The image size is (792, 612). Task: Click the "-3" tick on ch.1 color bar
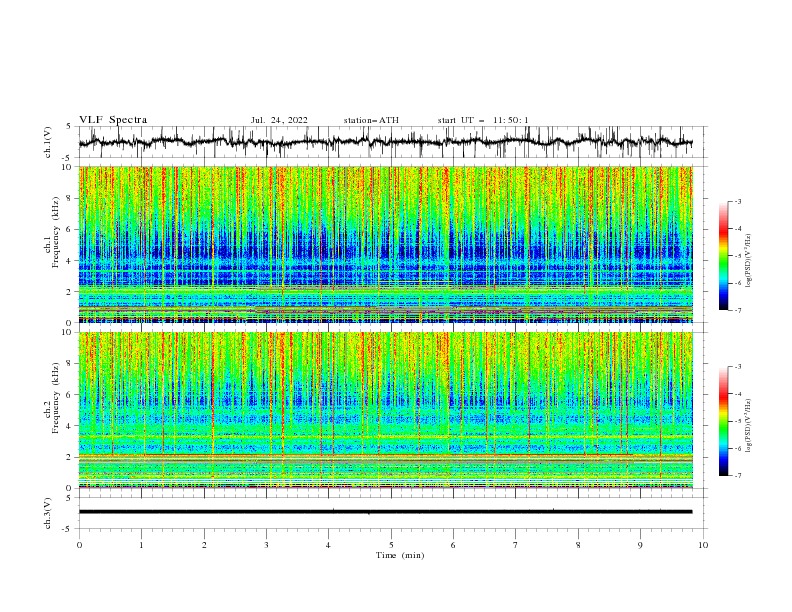pyautogui.click(x=737, y=201)
